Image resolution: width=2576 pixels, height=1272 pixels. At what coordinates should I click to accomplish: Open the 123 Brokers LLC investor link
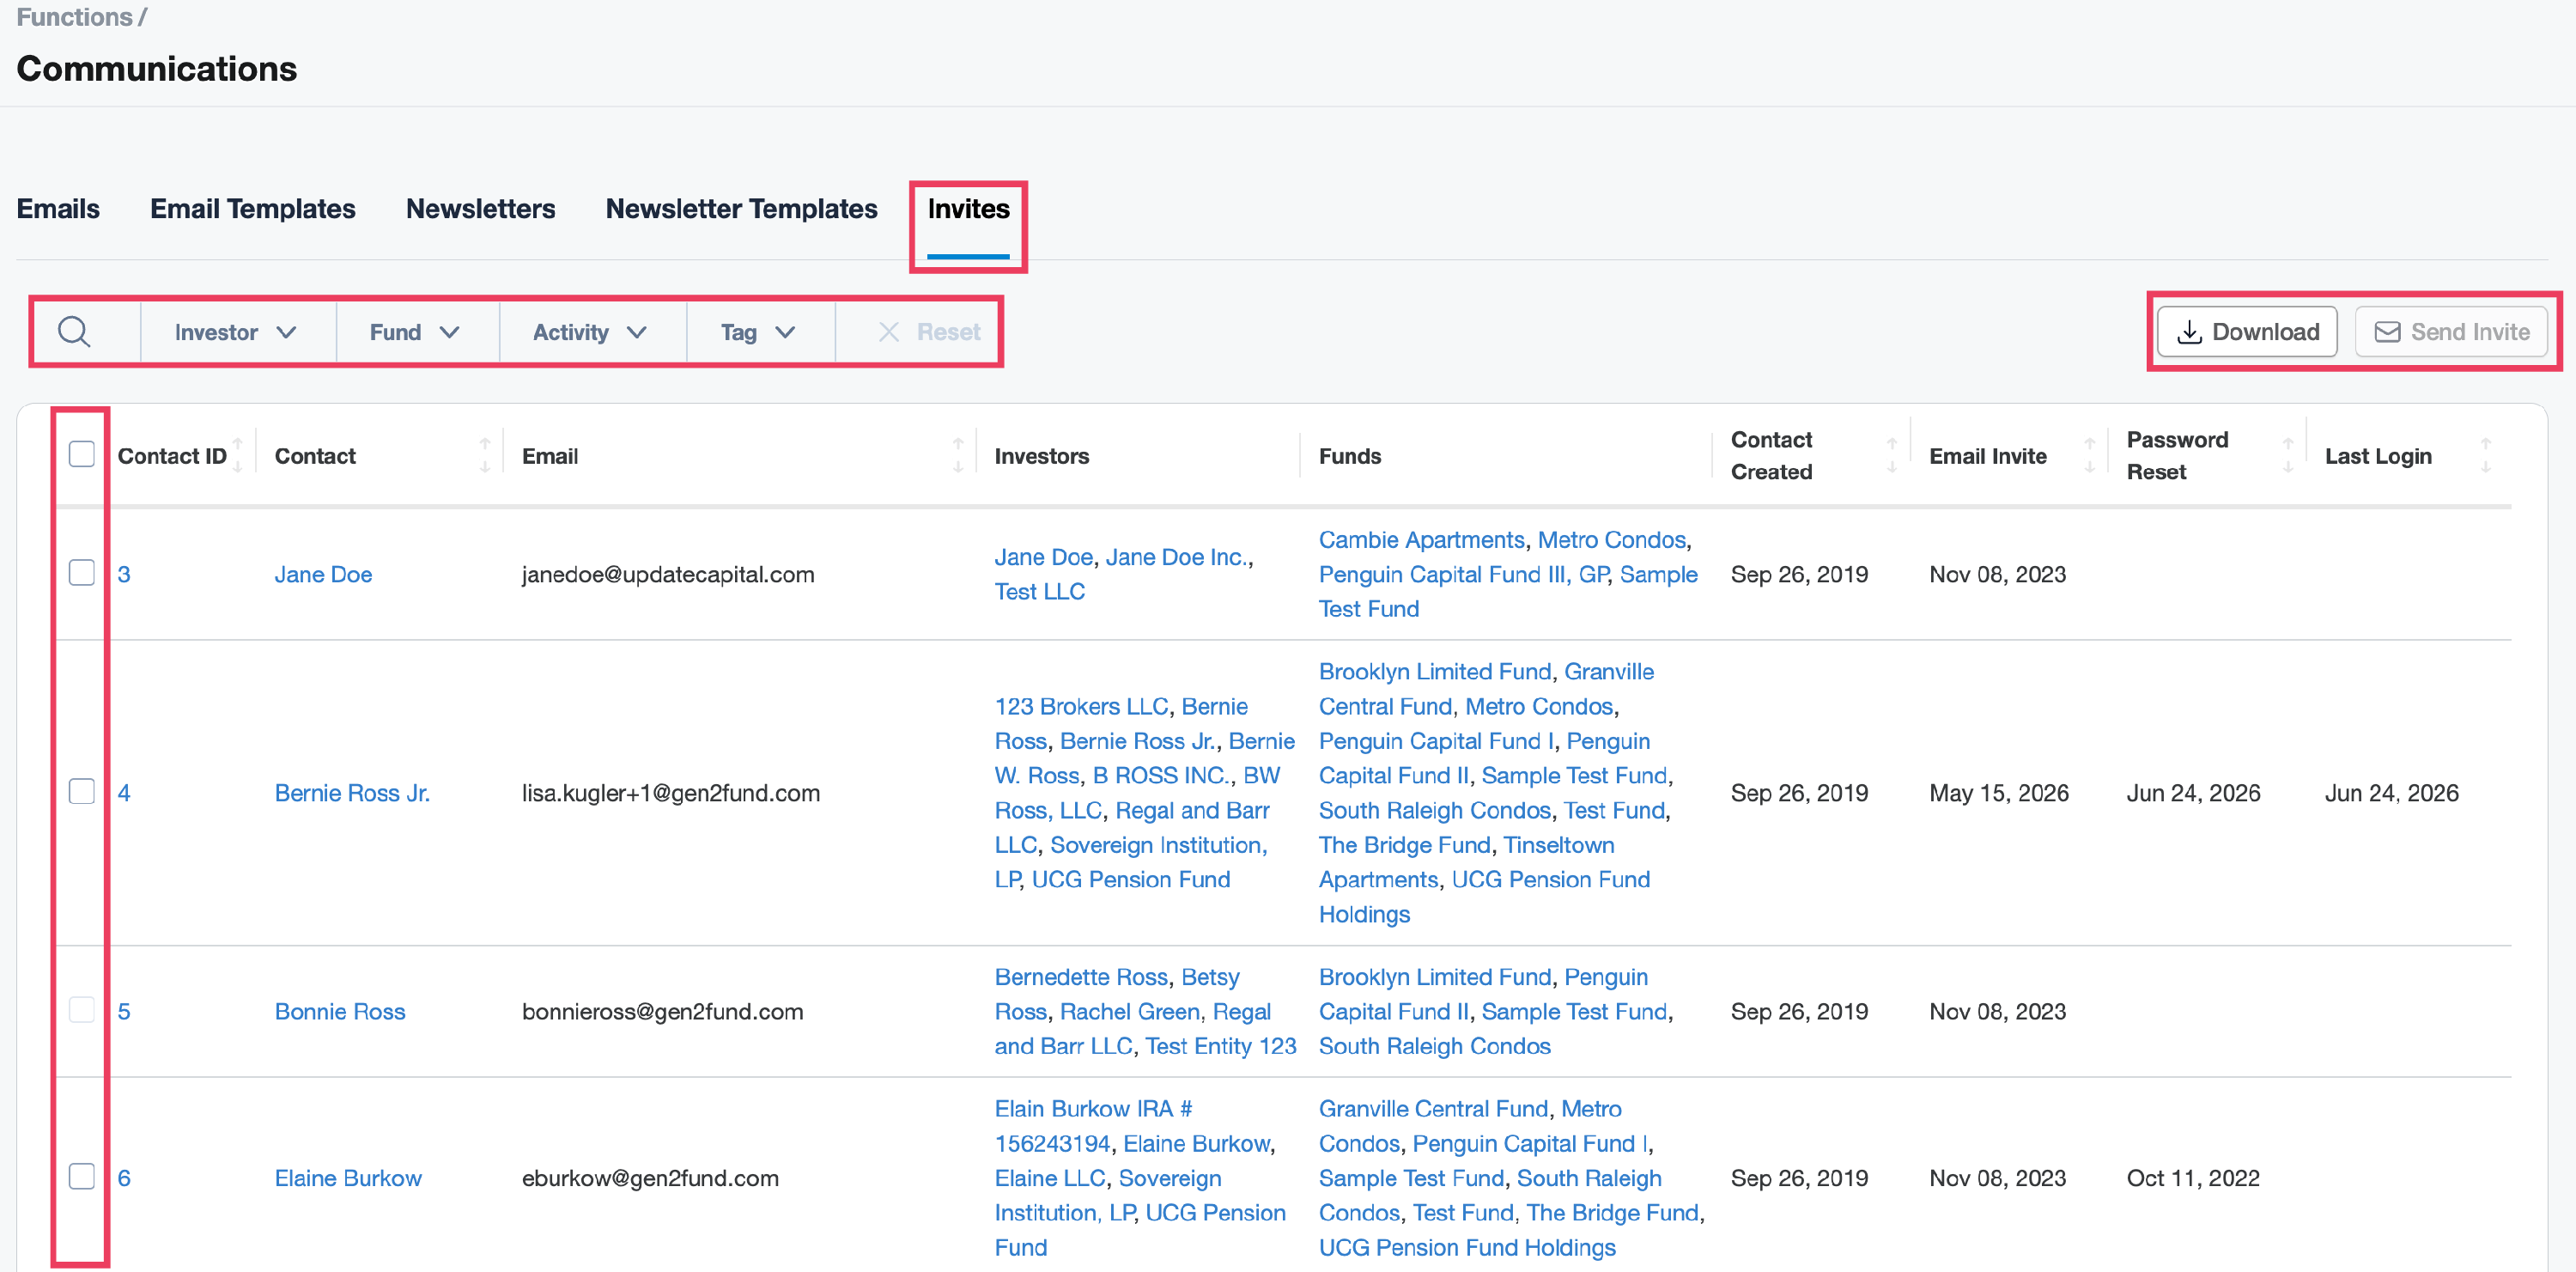1081,706
